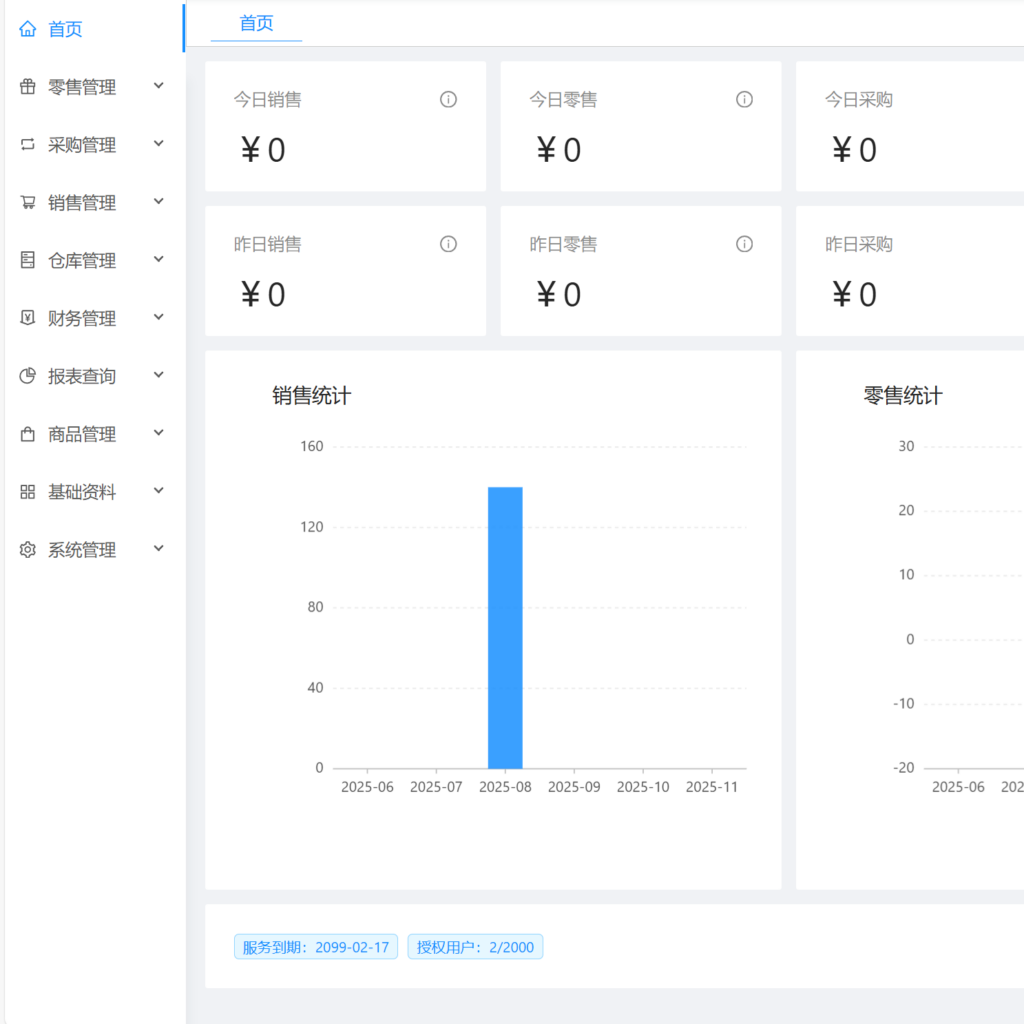The height and width of the screenshot is (1024, 1024).
Task: Click the report query pie chart icon
Action: tap(28, 376)
